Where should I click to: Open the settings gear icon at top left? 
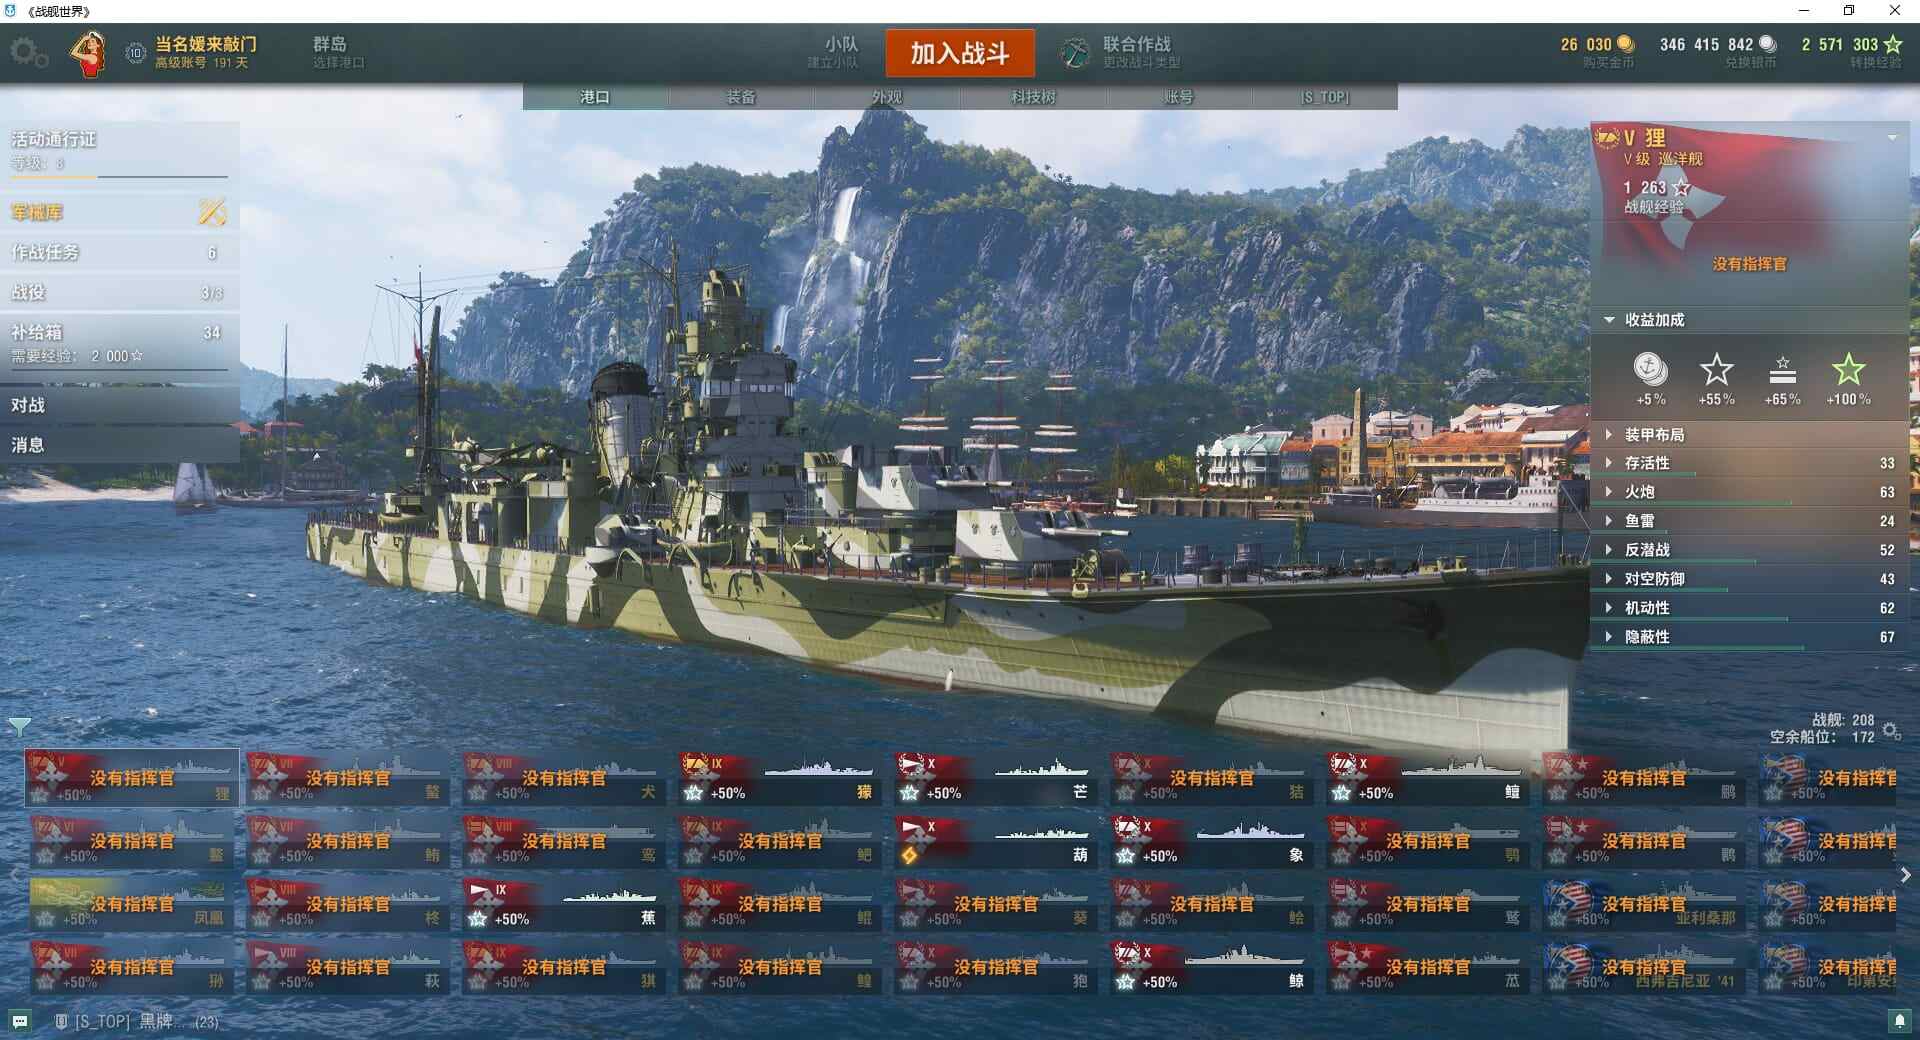click(x=28, y=53)
